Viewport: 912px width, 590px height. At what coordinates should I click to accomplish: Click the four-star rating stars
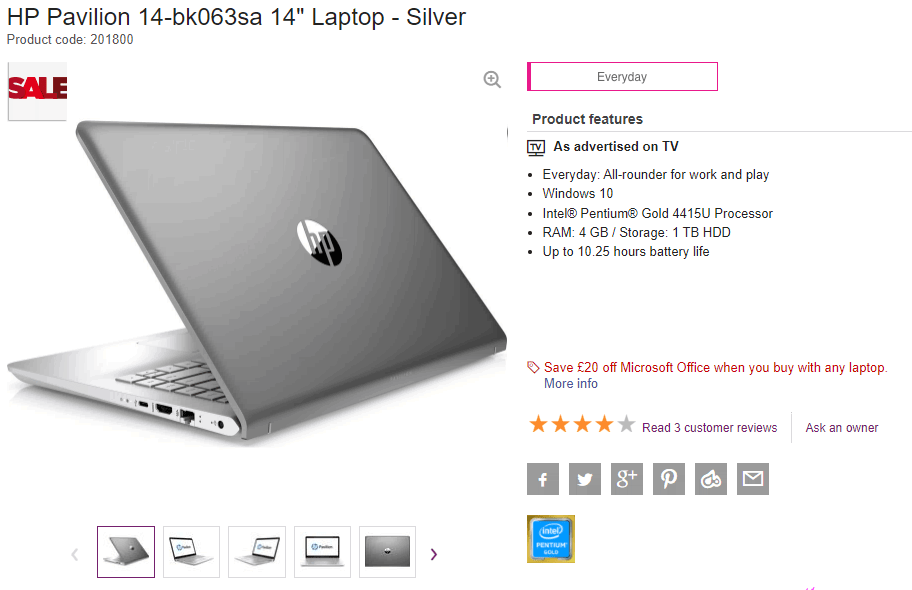(x=582, y=424)
